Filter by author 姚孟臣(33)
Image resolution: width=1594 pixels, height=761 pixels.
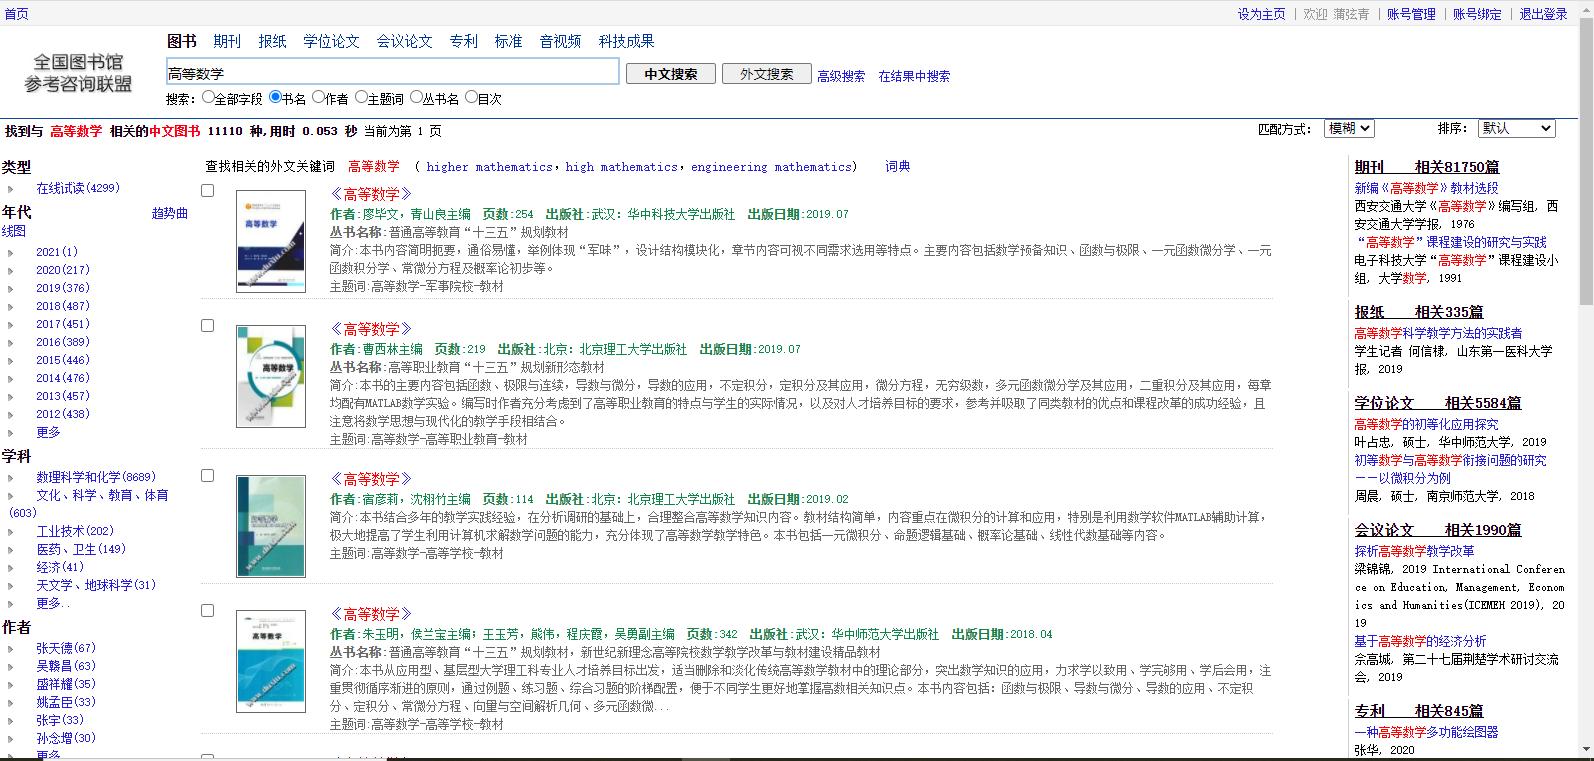pos(66,702)
